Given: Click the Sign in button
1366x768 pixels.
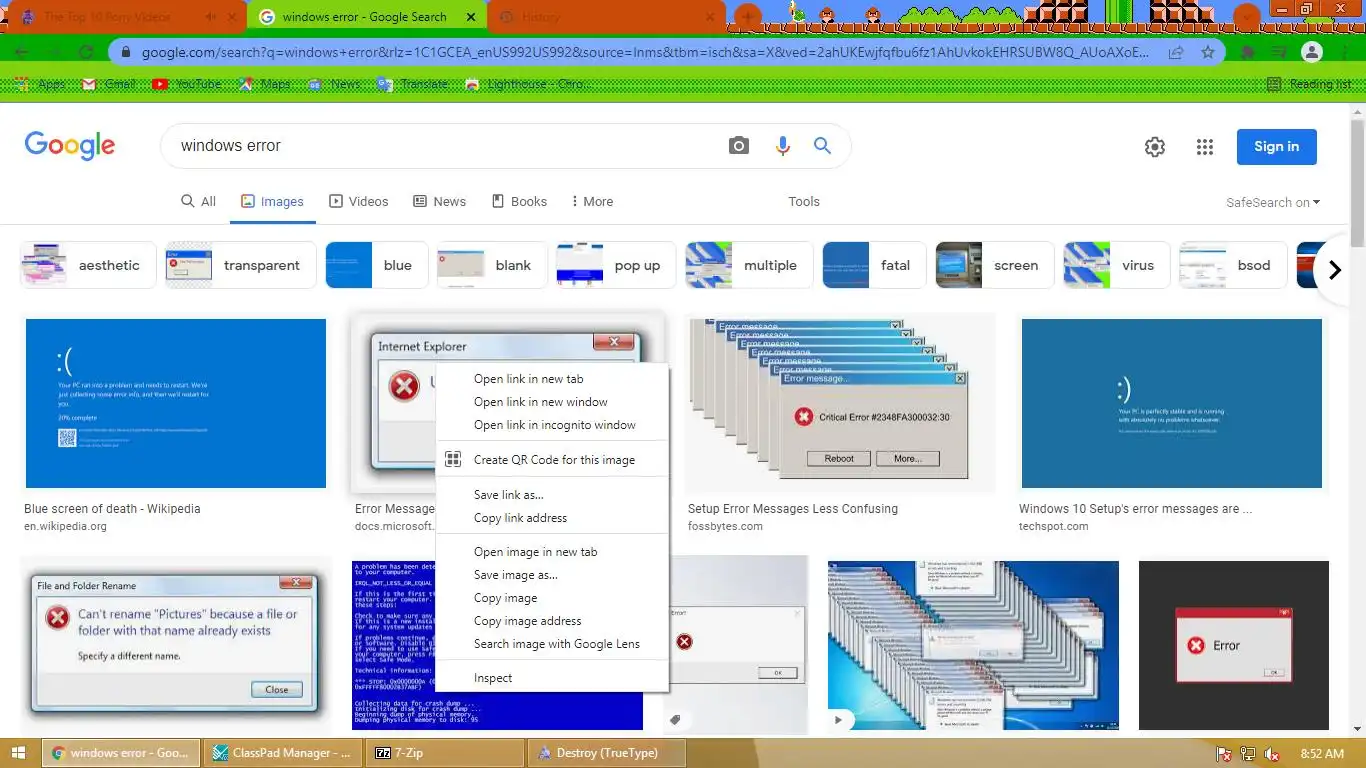Looking at the screenshot, I should (1276, 147).
